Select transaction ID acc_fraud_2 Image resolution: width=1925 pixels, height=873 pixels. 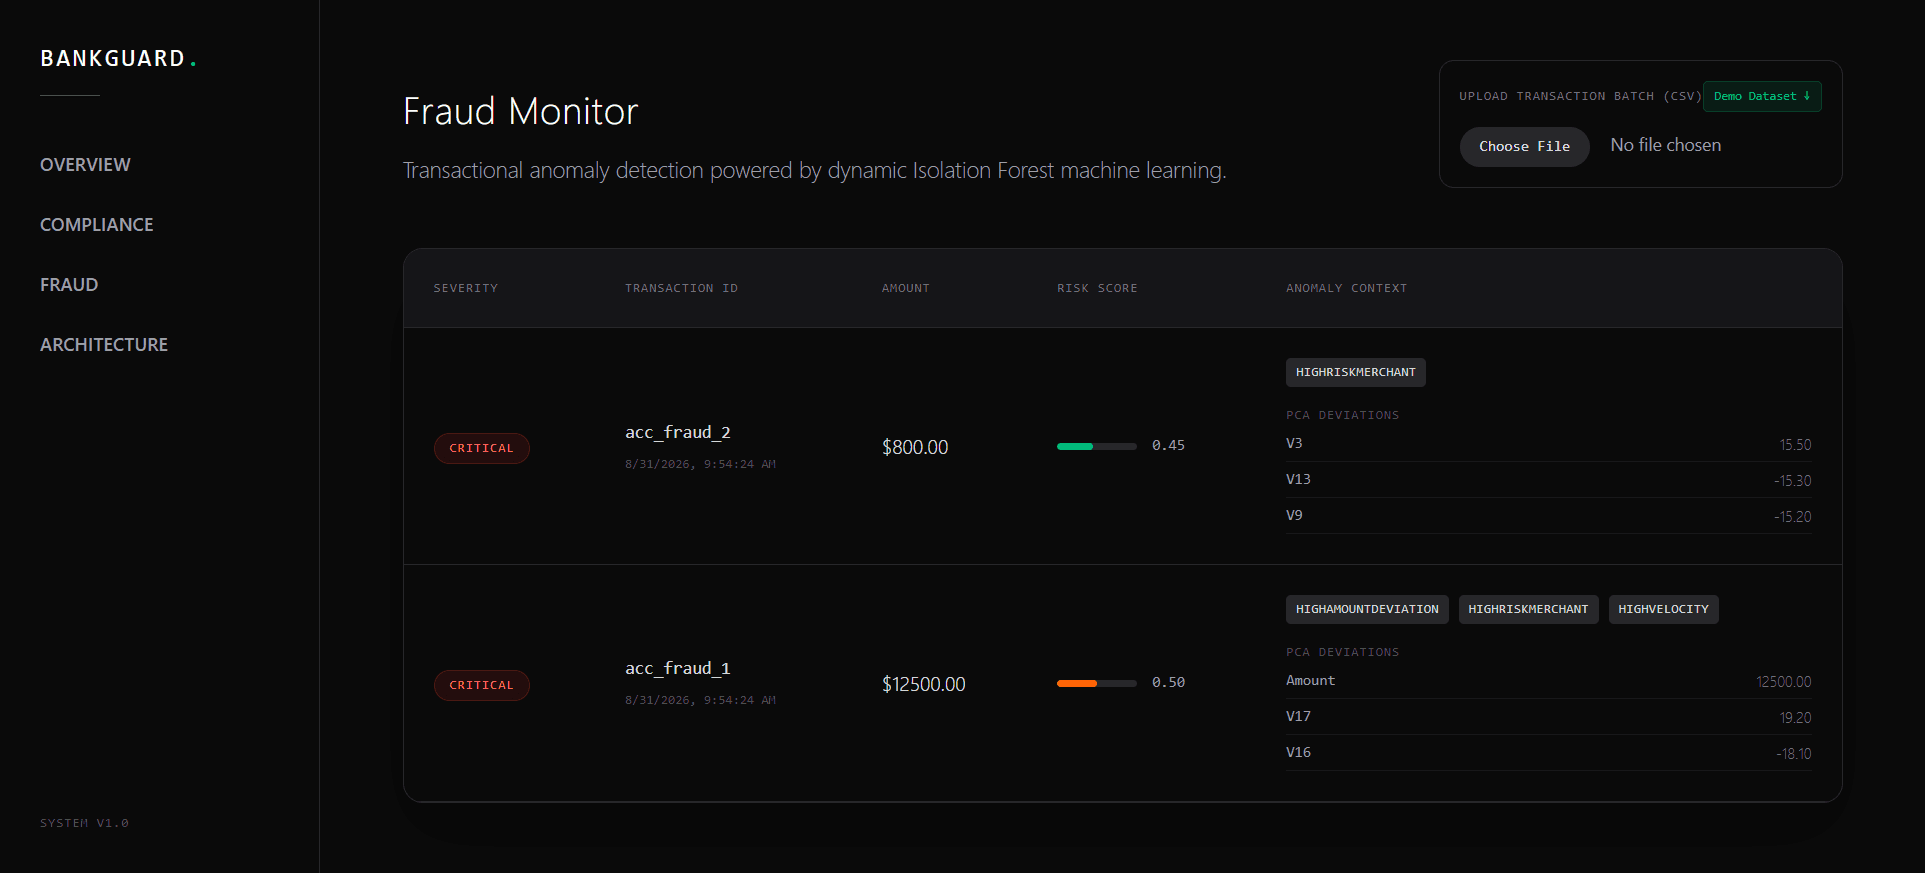(678, 432)
